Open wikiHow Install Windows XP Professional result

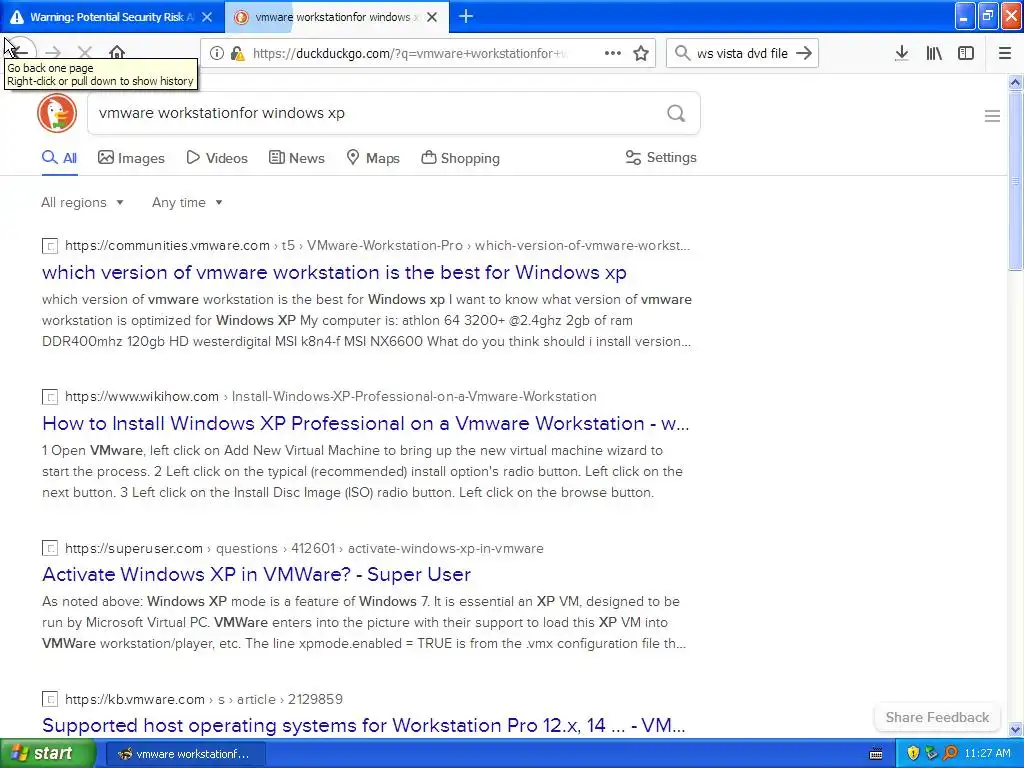tap(366, 423)
